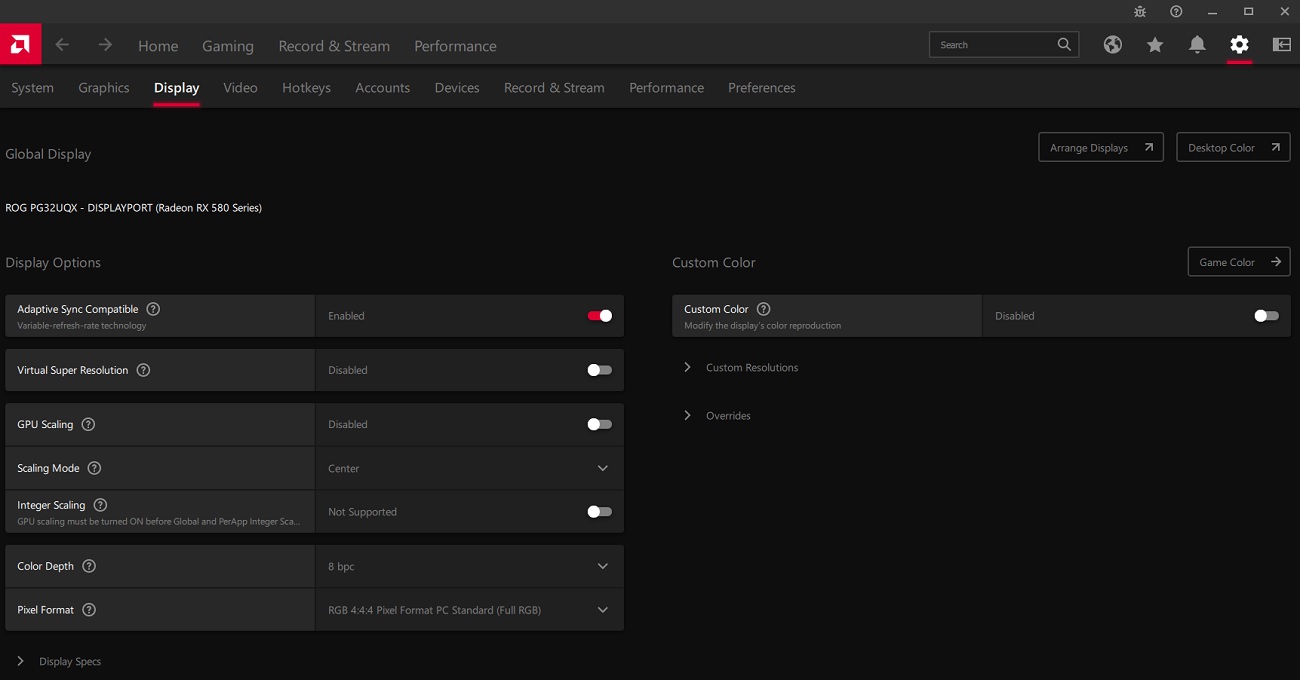Show help for GPU Scaling
The height and width of the screenshot is (680, 1300).
(x=88, y=424)
